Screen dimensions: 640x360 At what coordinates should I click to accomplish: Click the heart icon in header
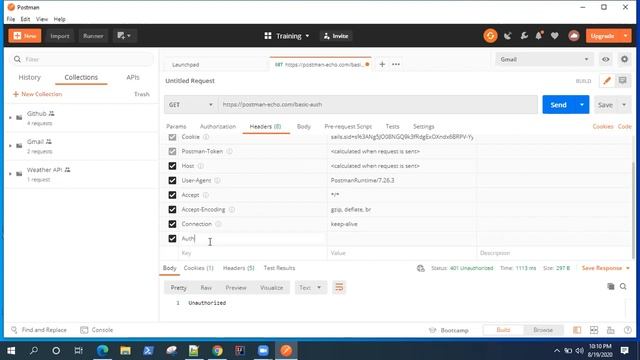click(x=554, y=36)
